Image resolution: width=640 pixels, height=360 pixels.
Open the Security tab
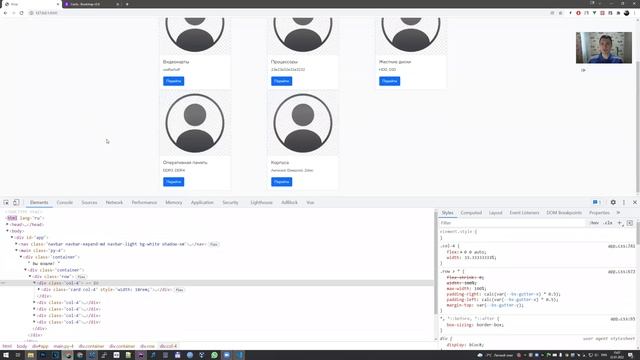pyautogui.click(x=230, y=202)
